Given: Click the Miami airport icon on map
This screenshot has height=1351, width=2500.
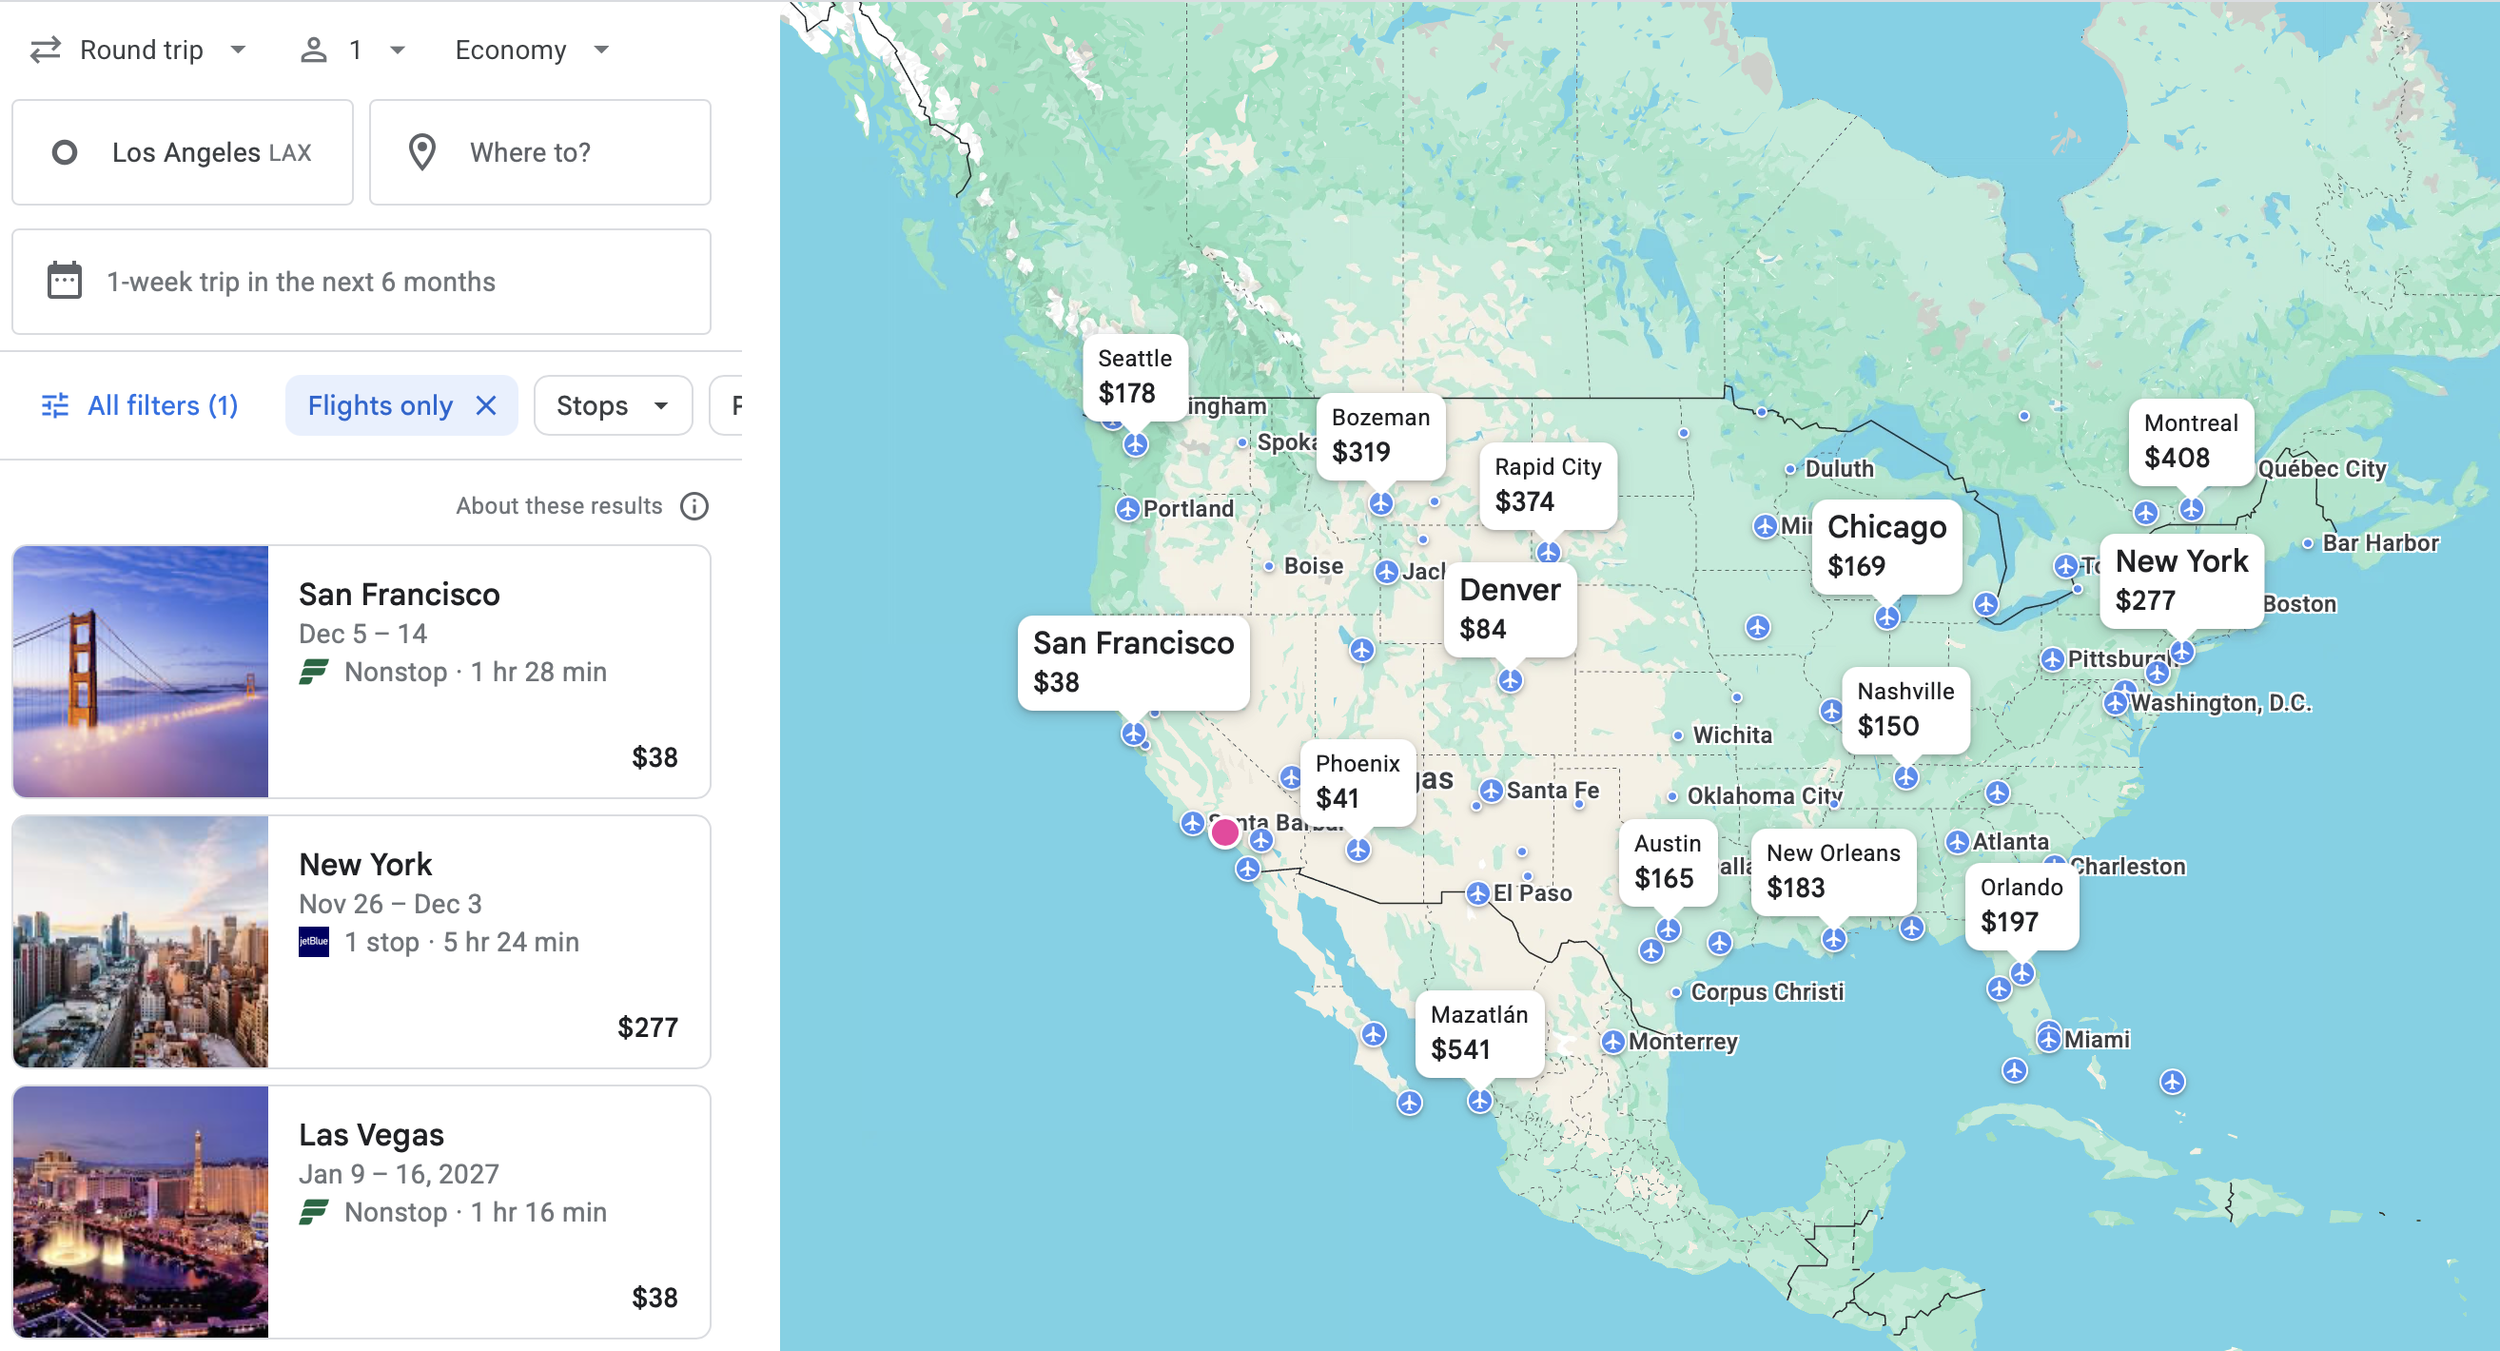Looking at the screenshot, I should click(x=2049, y=1040).
